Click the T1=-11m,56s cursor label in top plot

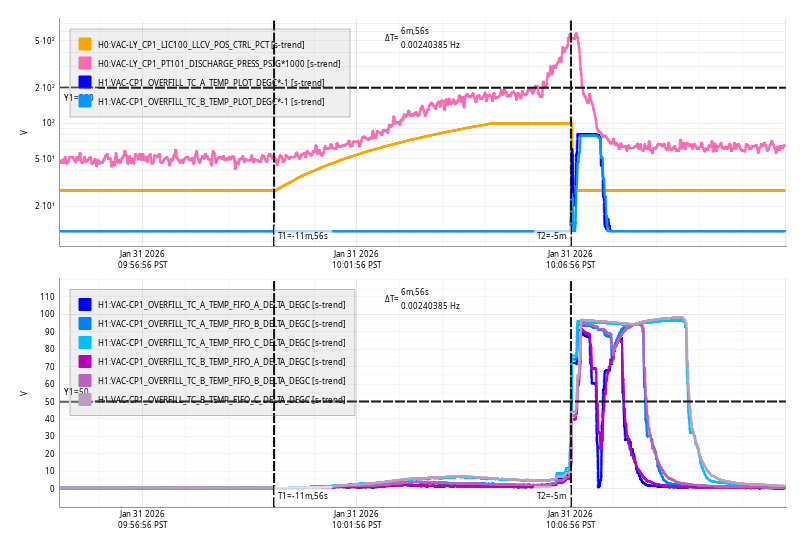[x=302, y=236]
